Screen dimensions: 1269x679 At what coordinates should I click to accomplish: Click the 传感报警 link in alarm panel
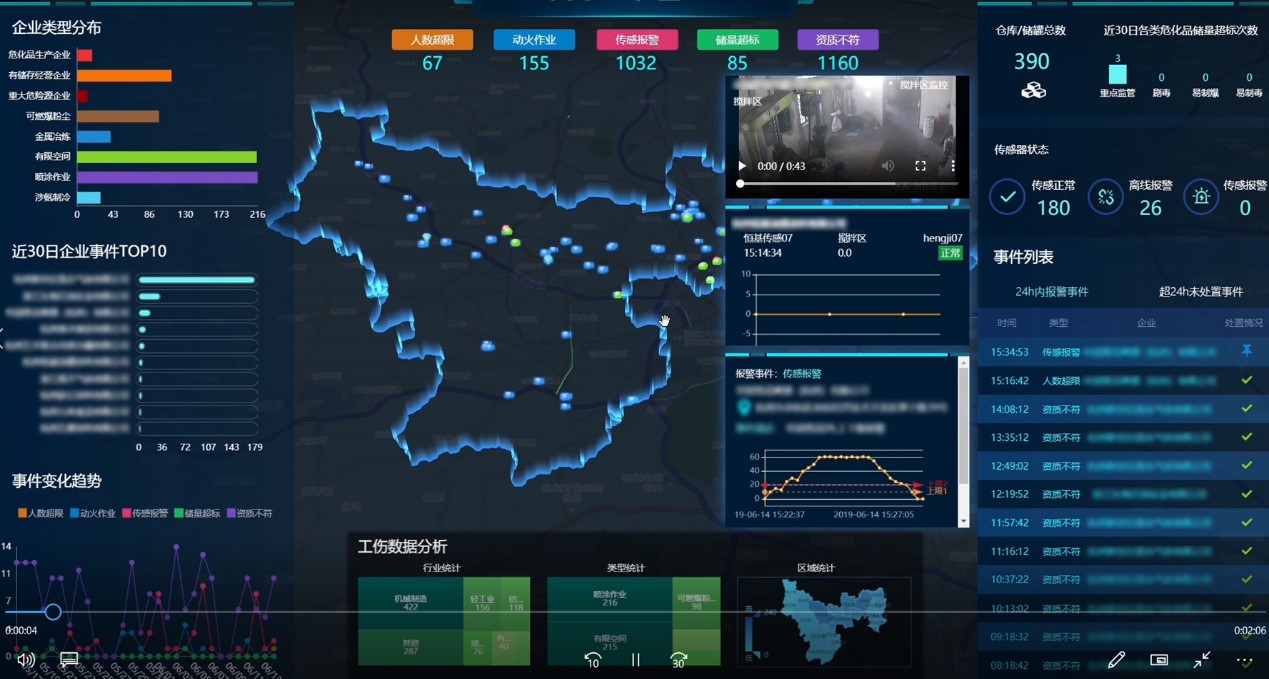click(802, 374)
